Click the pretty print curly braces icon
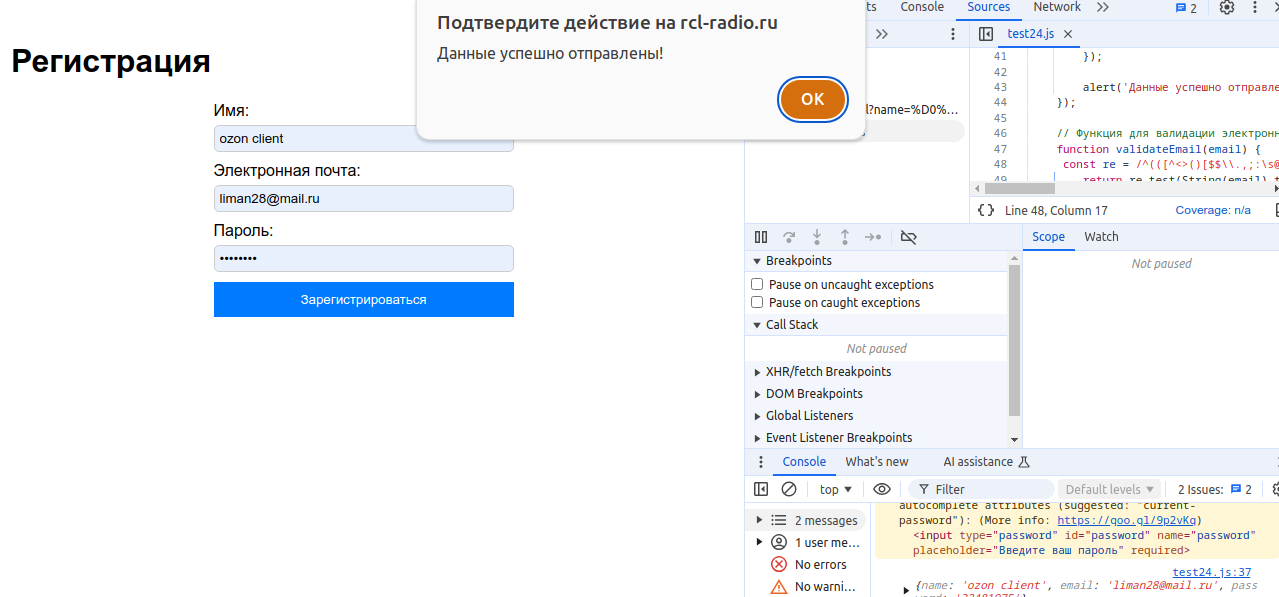This screenshot has width=1279, height=597. click(x=986, y=210)
